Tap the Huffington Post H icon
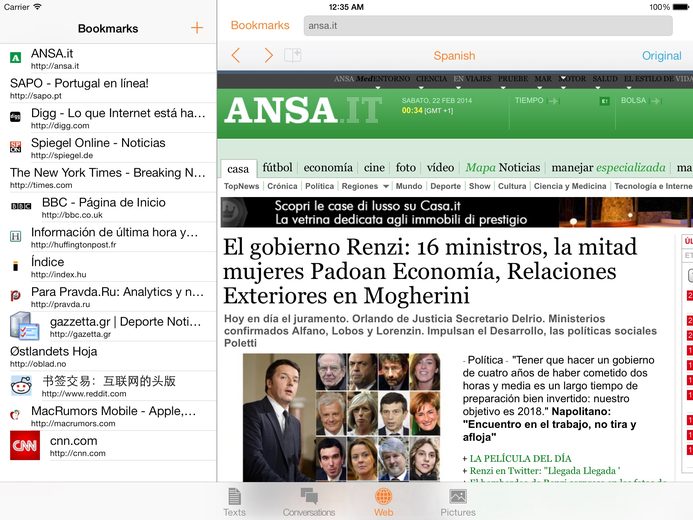 (15, 236)
